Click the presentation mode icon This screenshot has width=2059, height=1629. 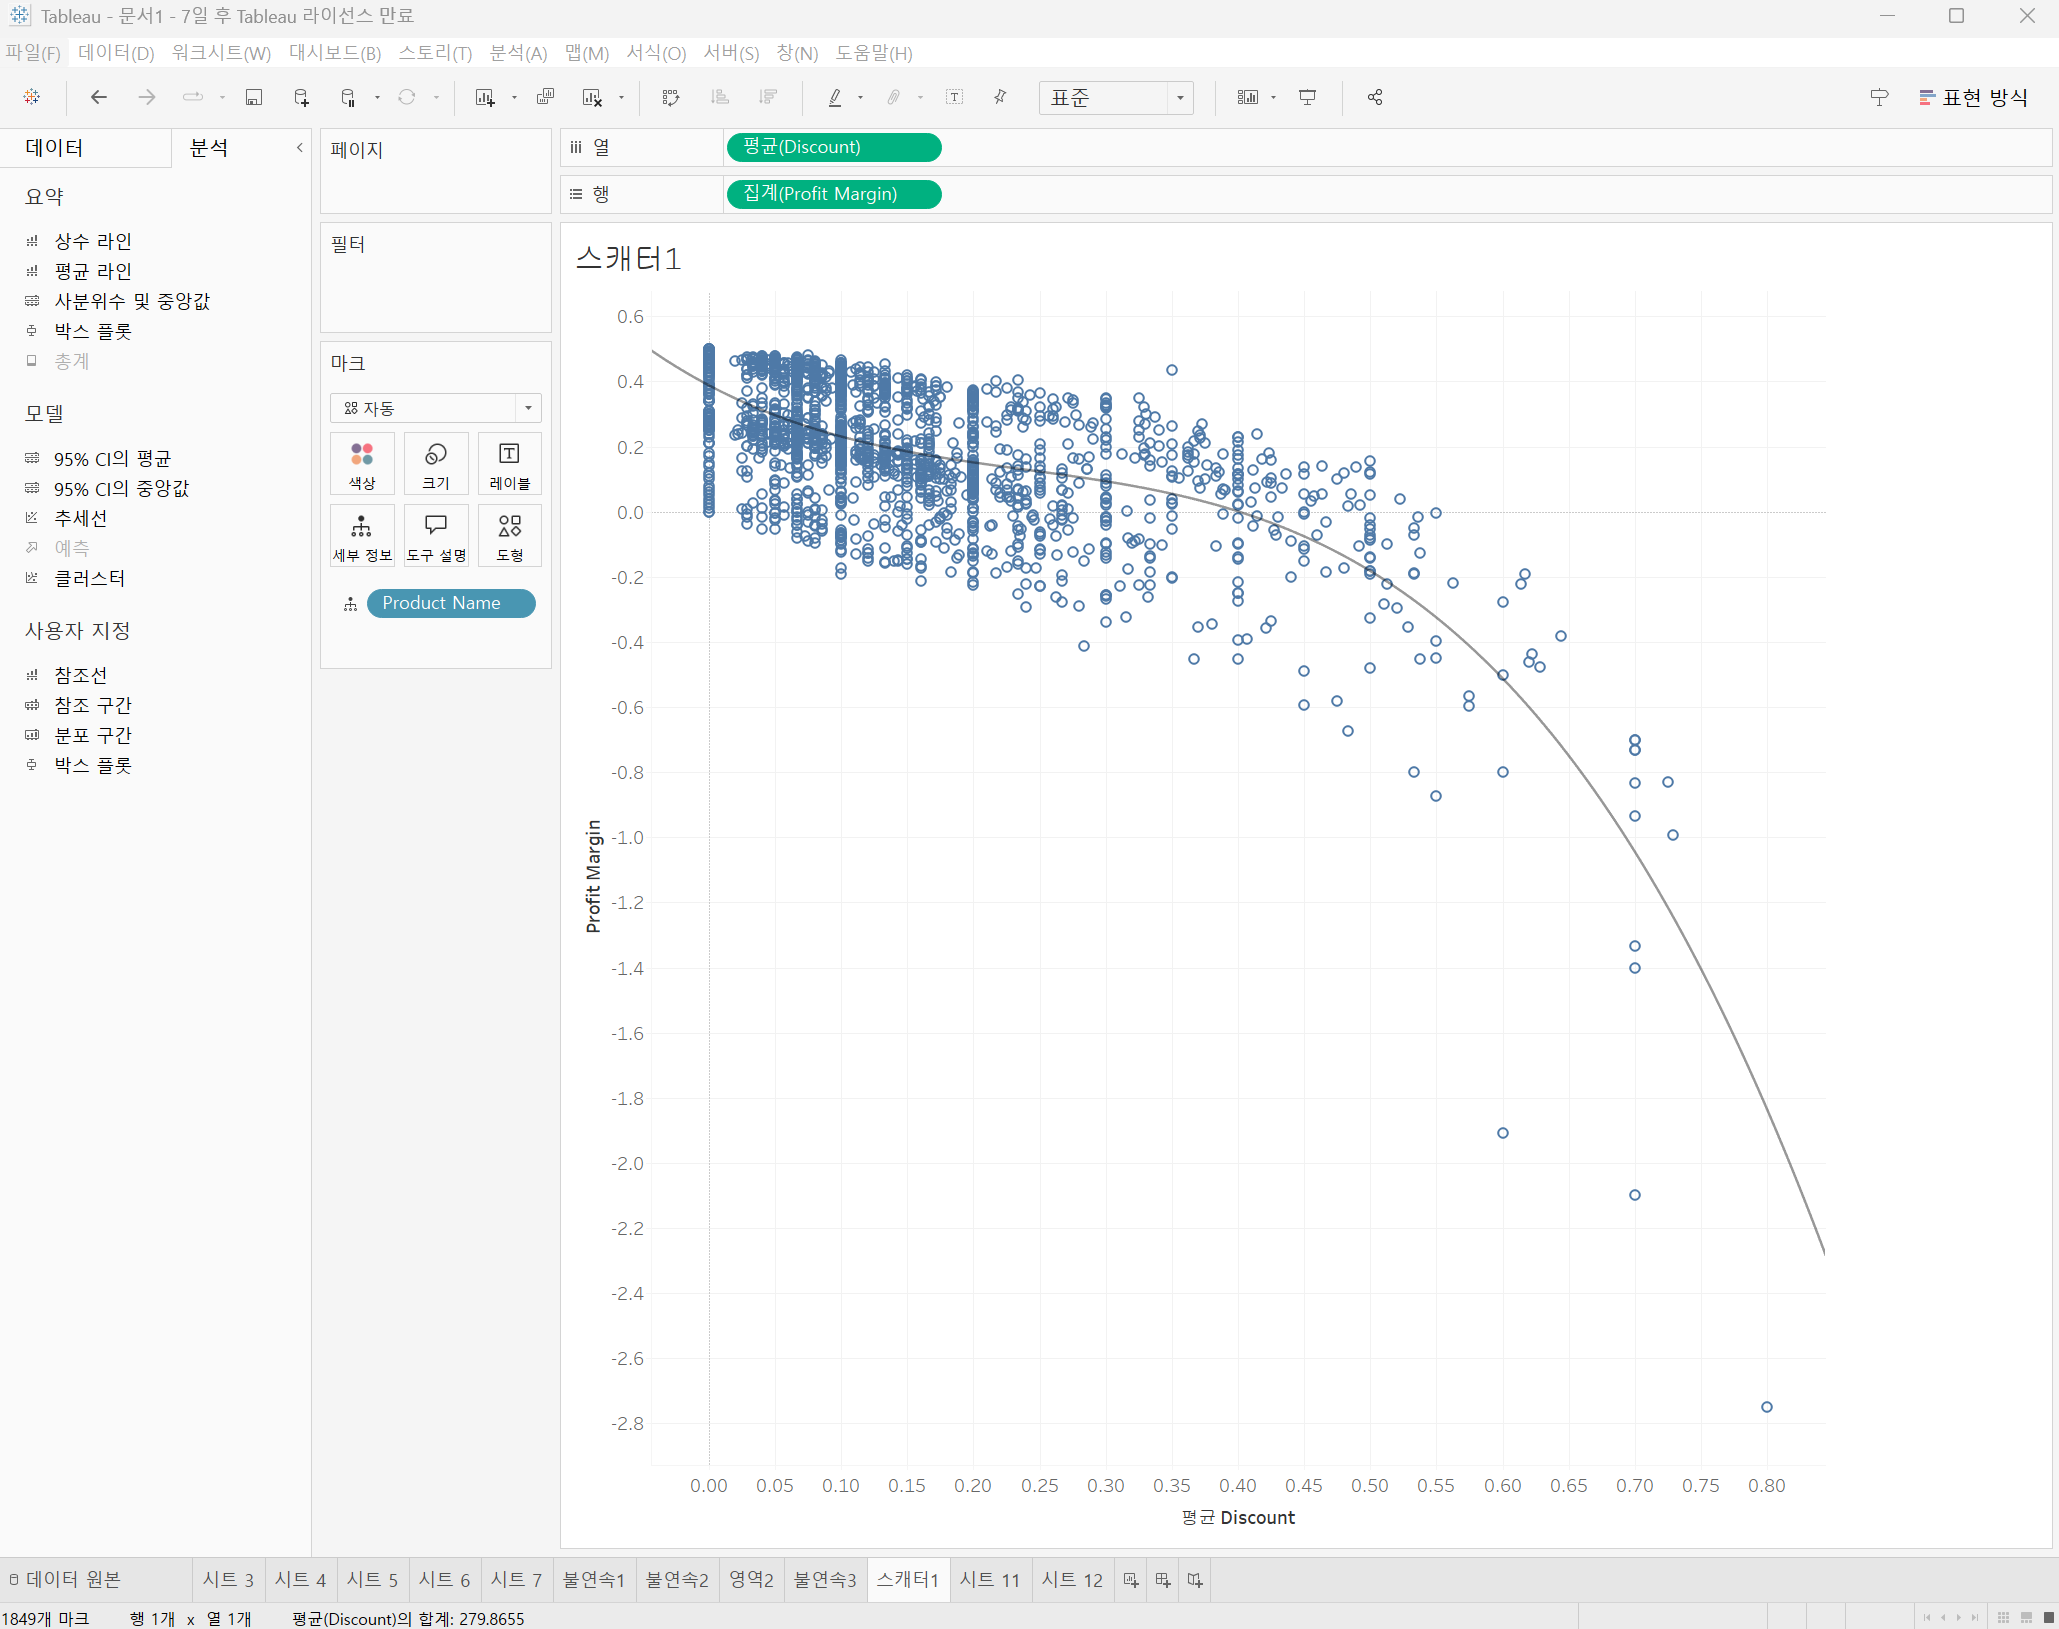pyautogui.click(x=1307, y=97)
